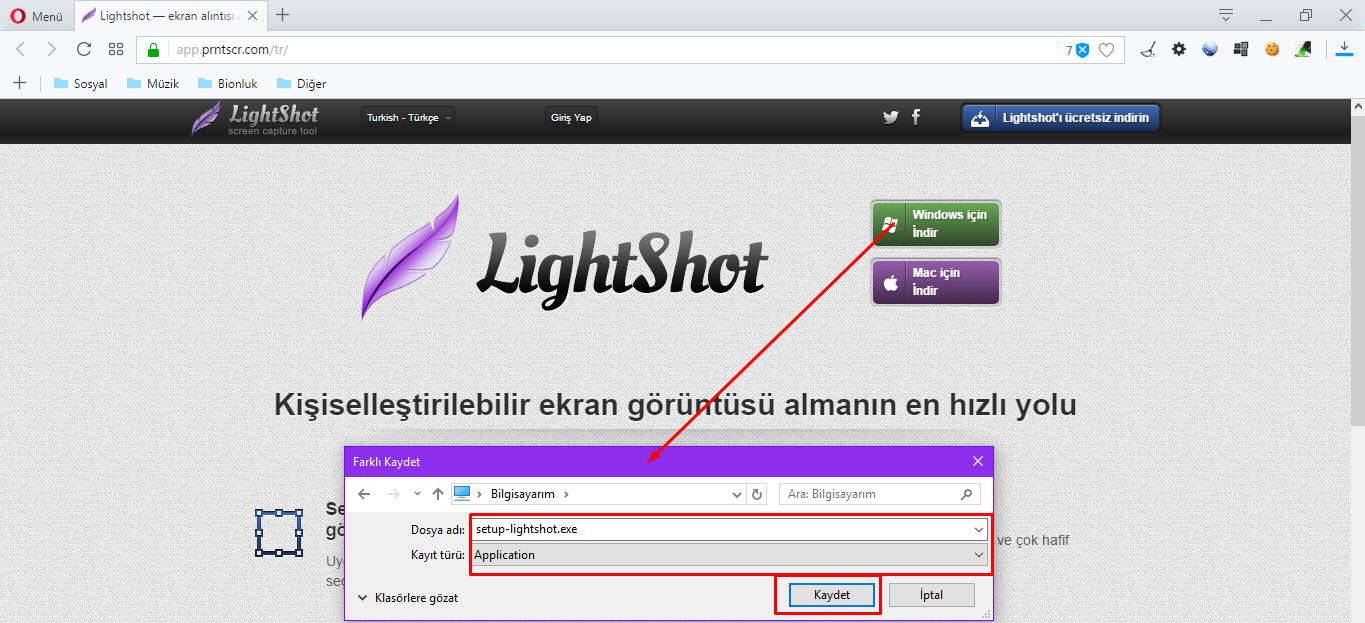The height and width of the screenshot is (623, 1365).
Task: Refresh the save dialog location
Action: pos(757,494)
